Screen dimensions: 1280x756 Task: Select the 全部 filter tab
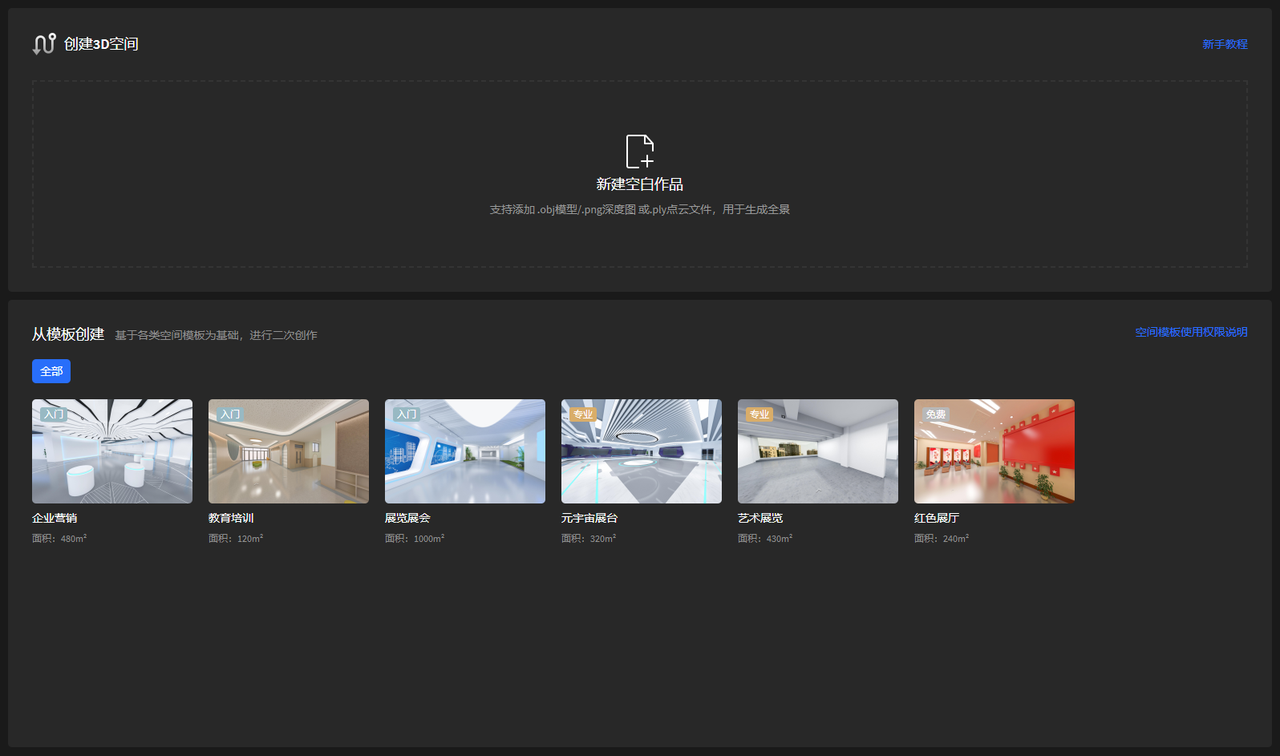(51, 371)
